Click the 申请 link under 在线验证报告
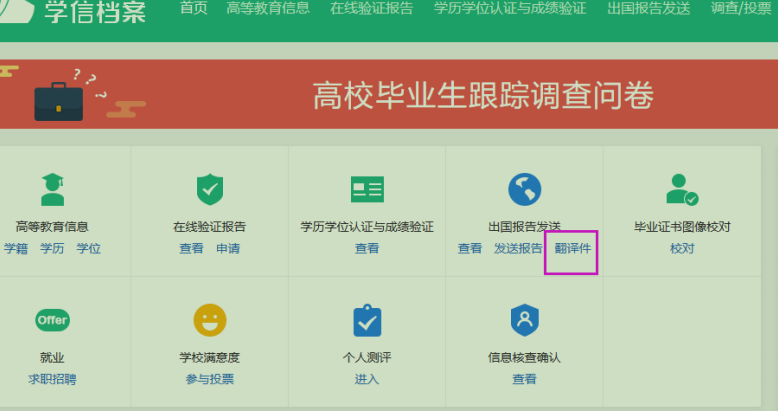Image resolution: width=778 pixels, height=411 pixels. click(228, 248)
